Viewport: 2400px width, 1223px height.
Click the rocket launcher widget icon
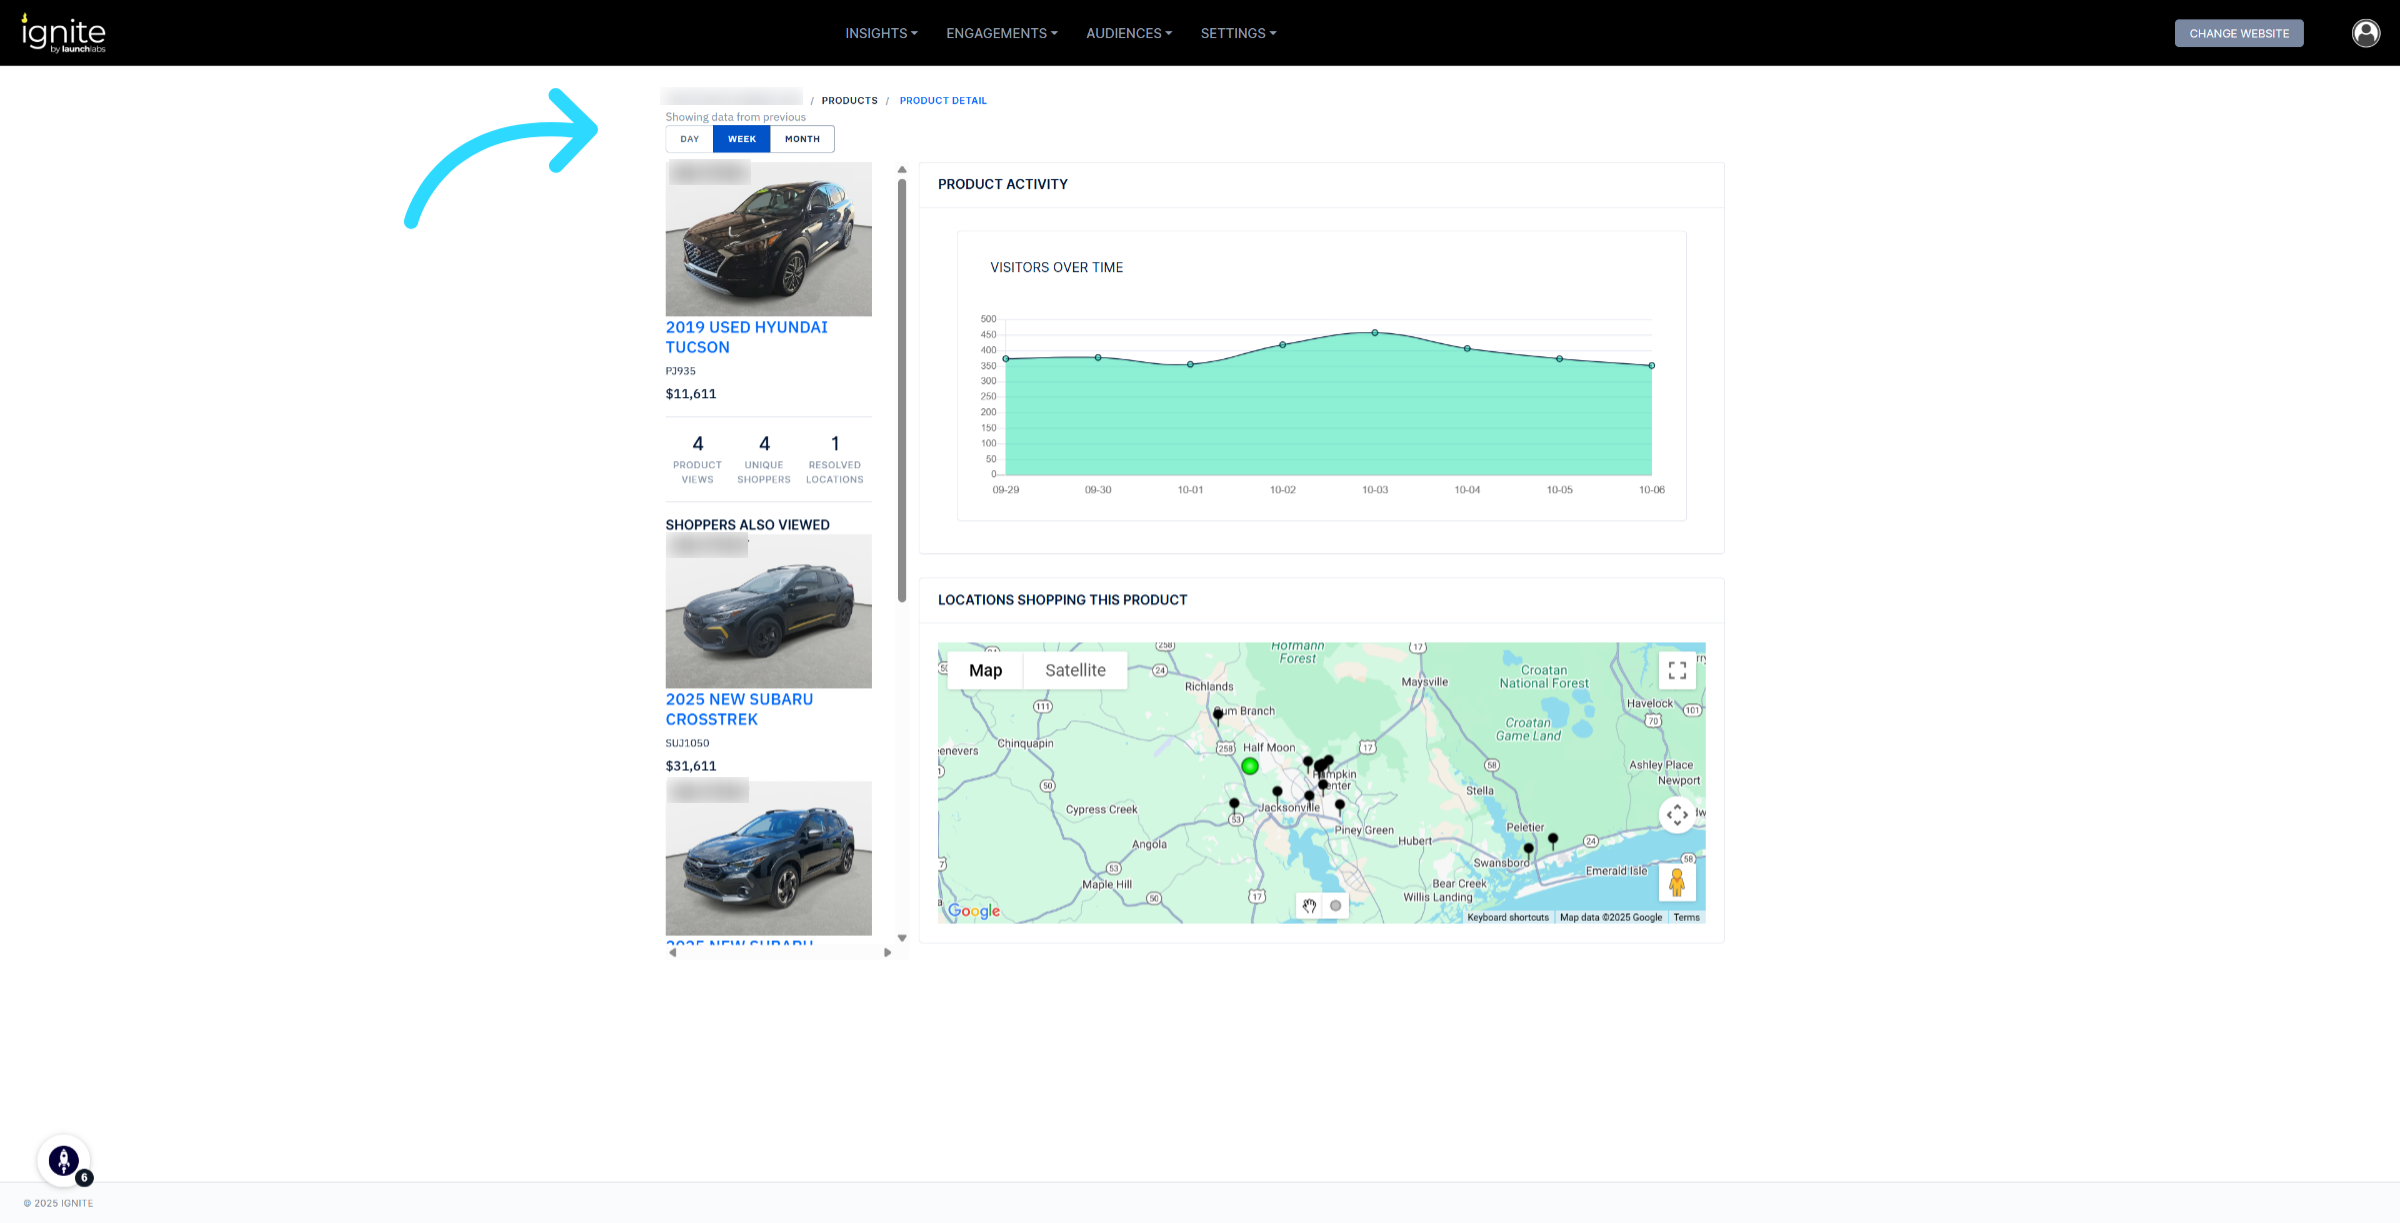64,1160
